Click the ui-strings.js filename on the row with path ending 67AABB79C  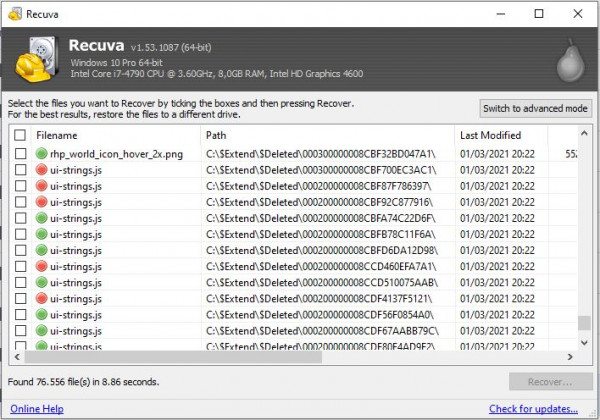(x=76, y=331)
